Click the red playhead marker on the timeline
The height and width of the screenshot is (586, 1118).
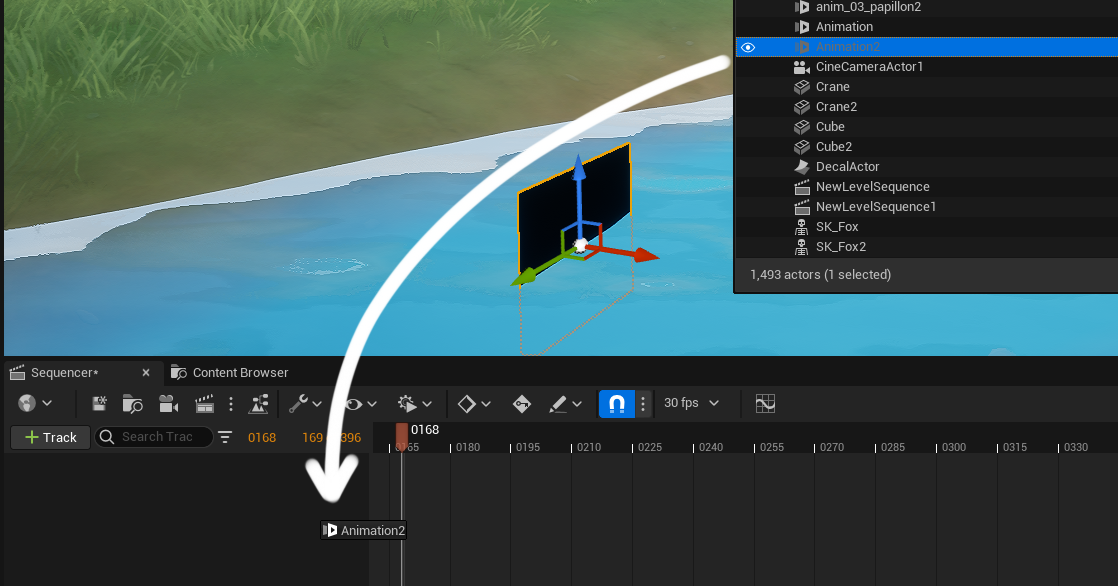point(401,432)
